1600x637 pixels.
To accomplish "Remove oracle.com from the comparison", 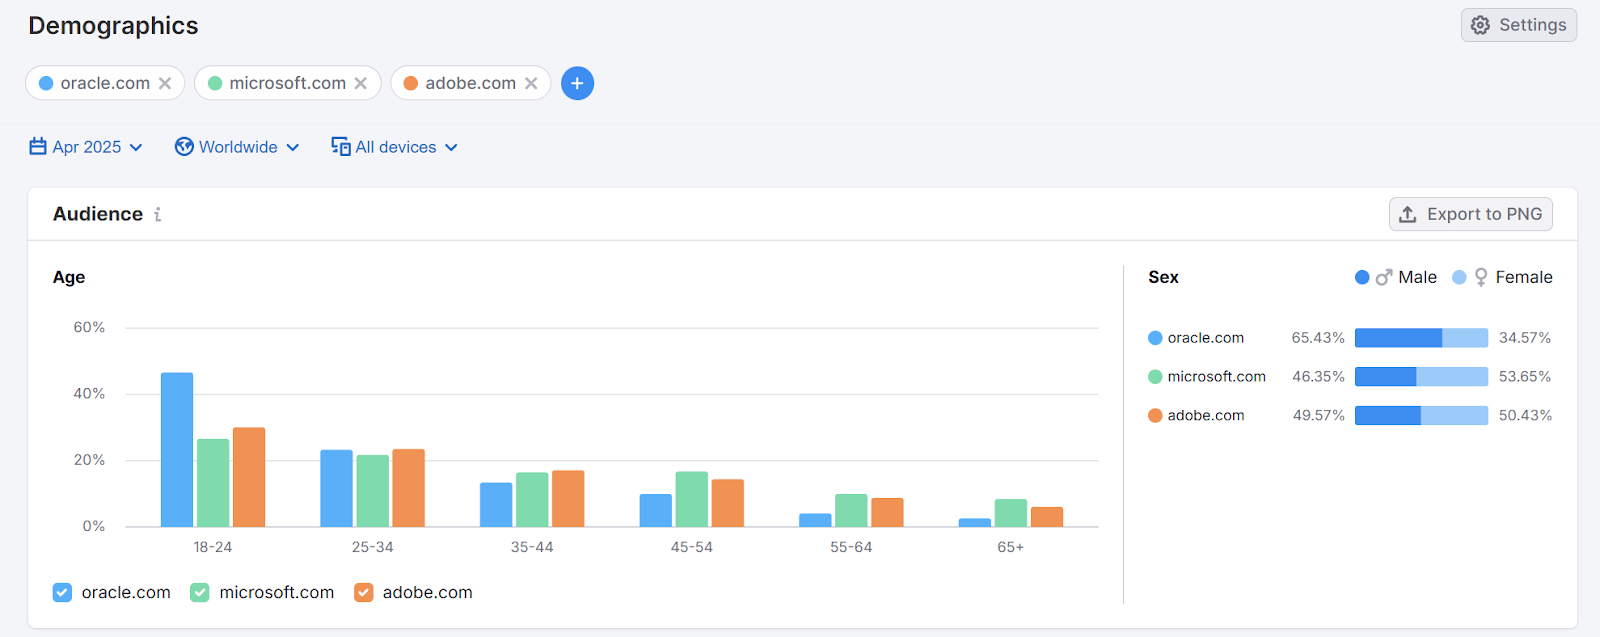I will pos(165,83).
